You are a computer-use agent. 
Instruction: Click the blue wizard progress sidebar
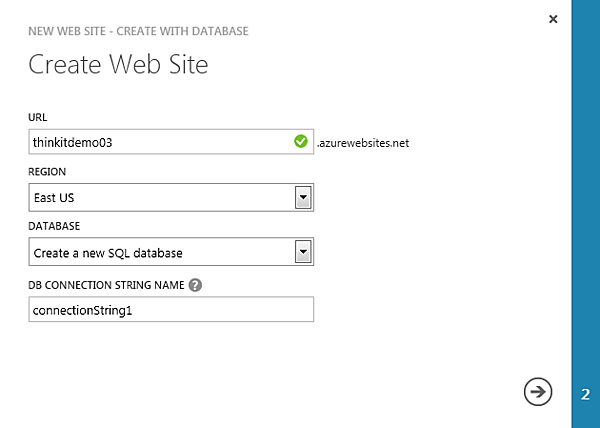click(x=585, y=200)
